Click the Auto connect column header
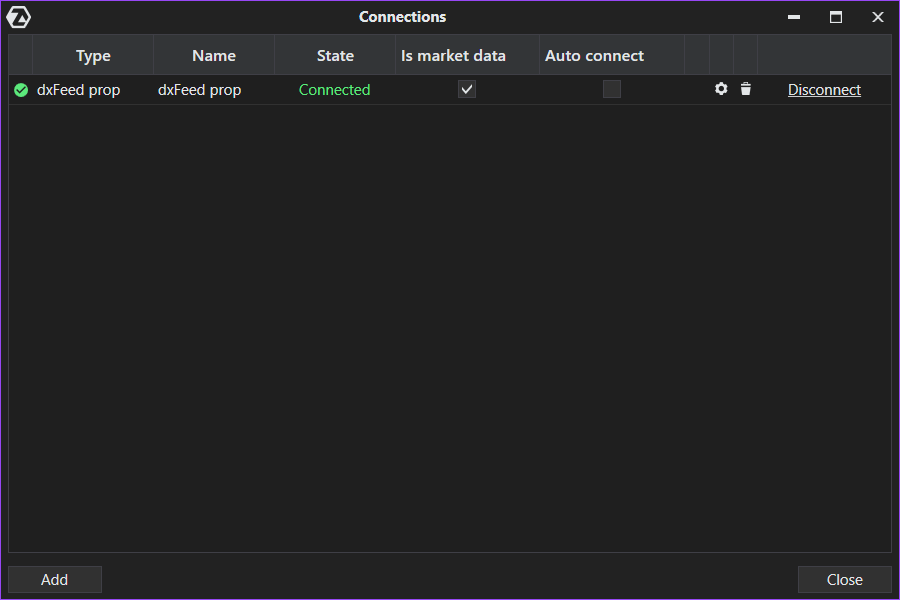900x600 pixels. [x=594, y=56]
